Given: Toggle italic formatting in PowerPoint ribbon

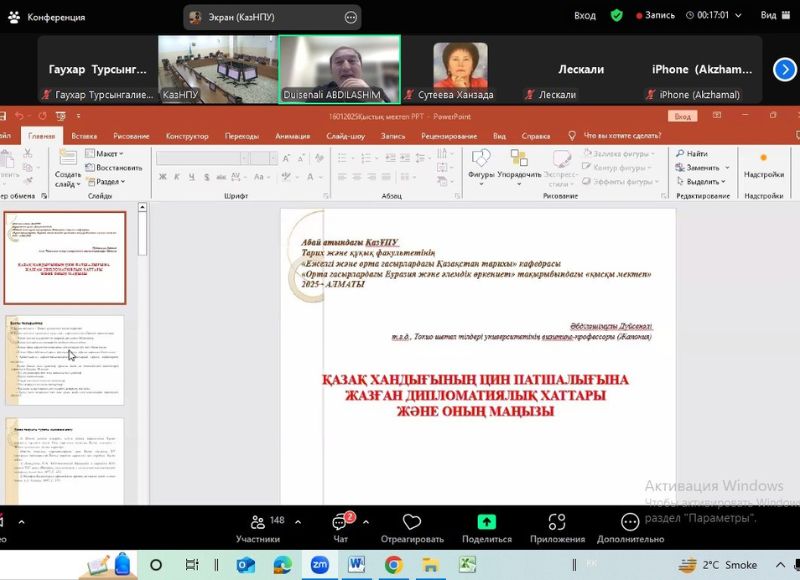Looking at the screenshot, I should [177, 177].
